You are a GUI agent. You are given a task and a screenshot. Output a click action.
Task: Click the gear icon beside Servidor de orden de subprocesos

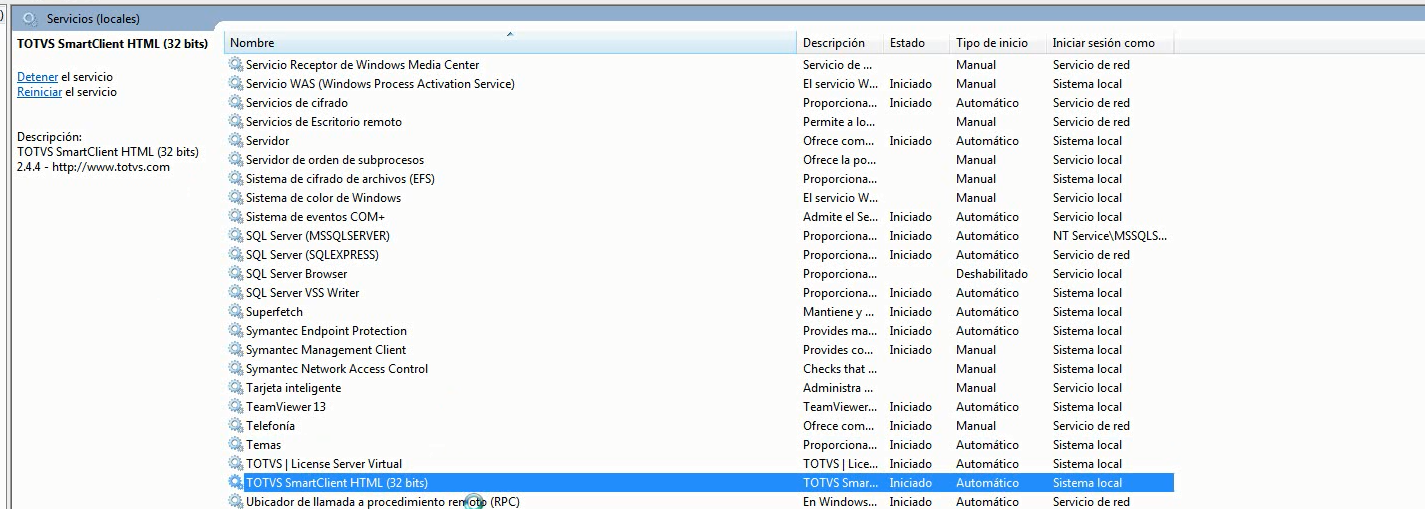point(236,160)
